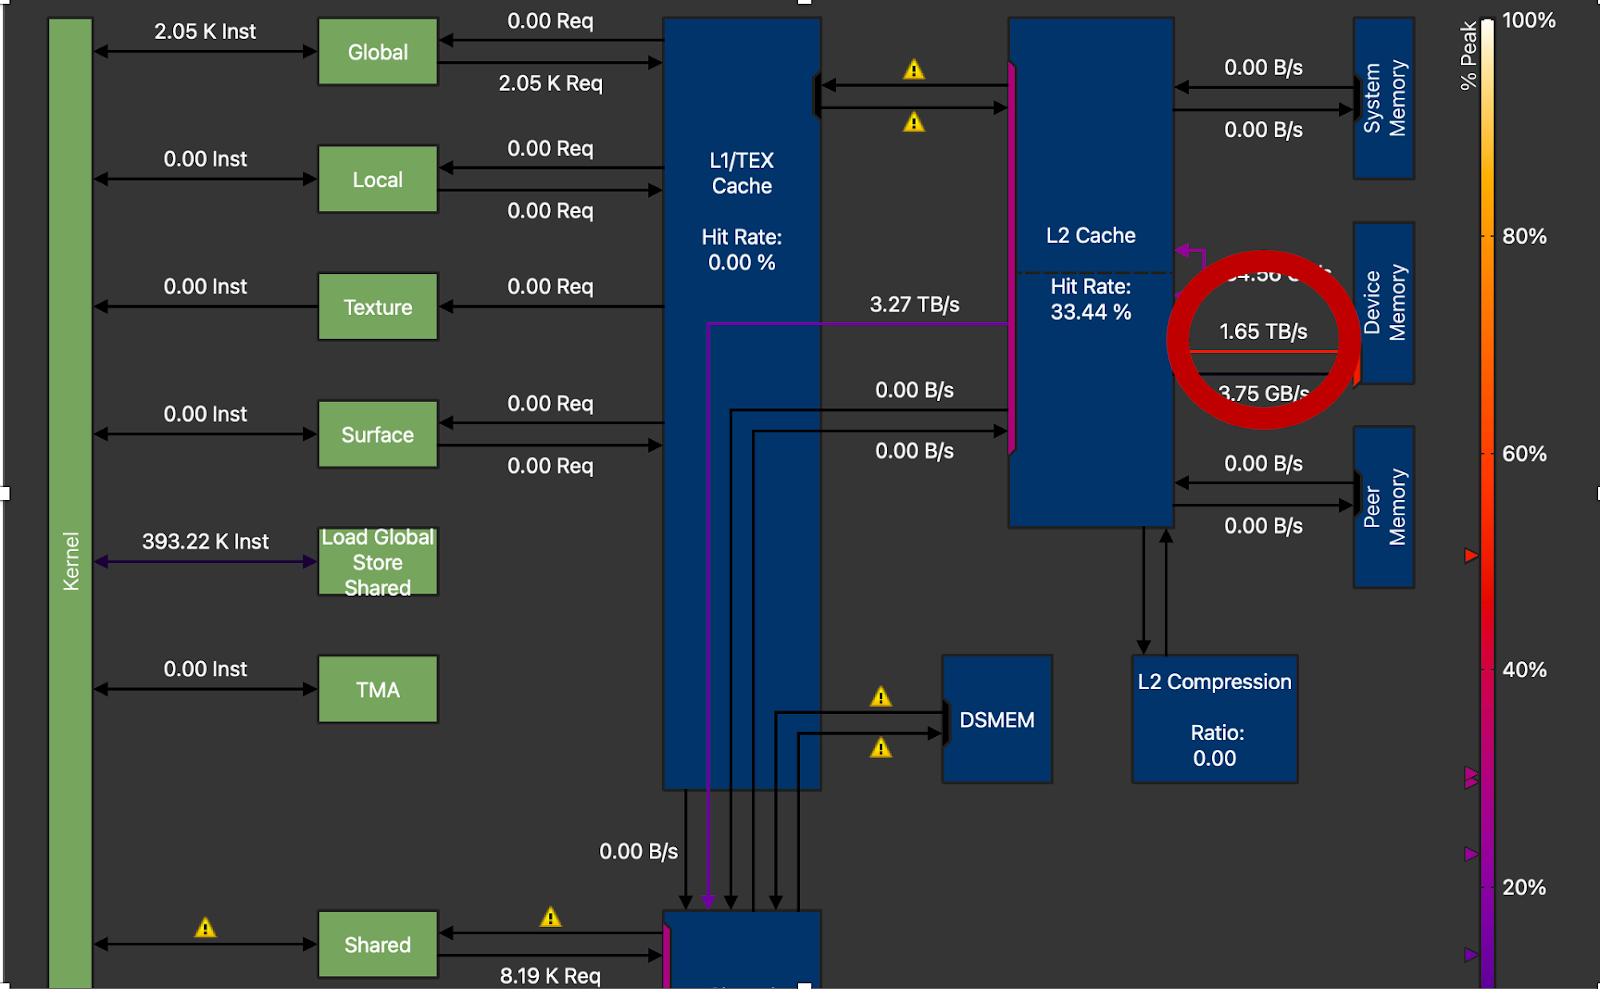Viewport: 1600px width, 989px height.
Task: Select the DSMEM block
Action: pos(997,719)
